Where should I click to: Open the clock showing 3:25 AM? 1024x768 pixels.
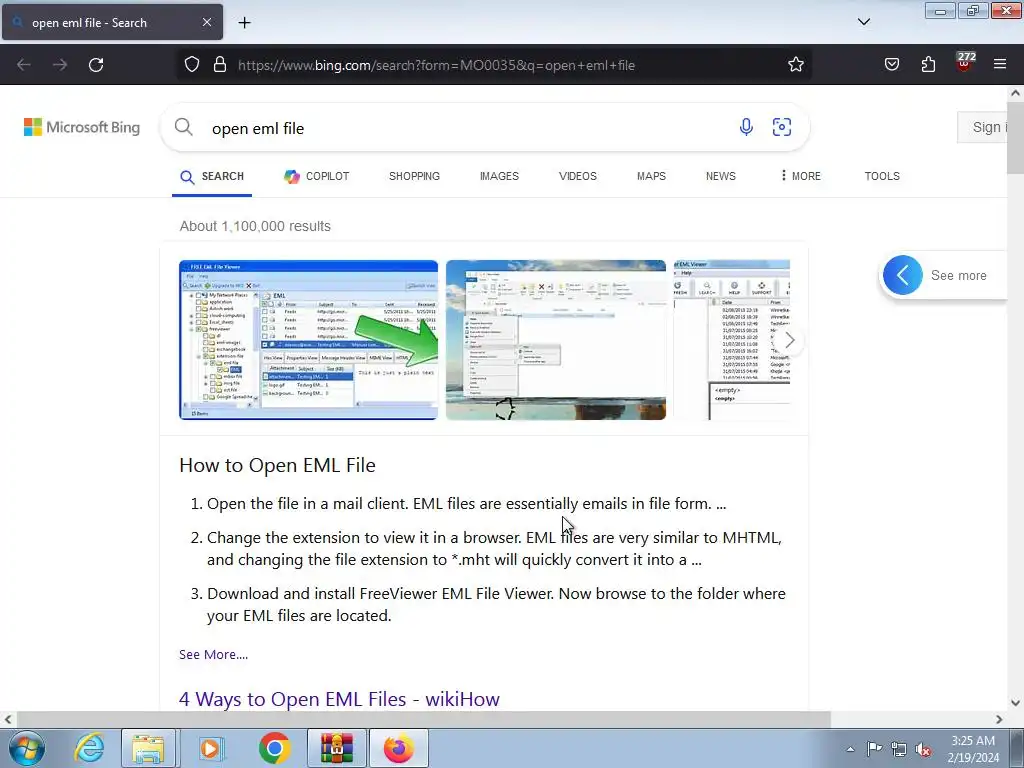[x=973, y=748]
